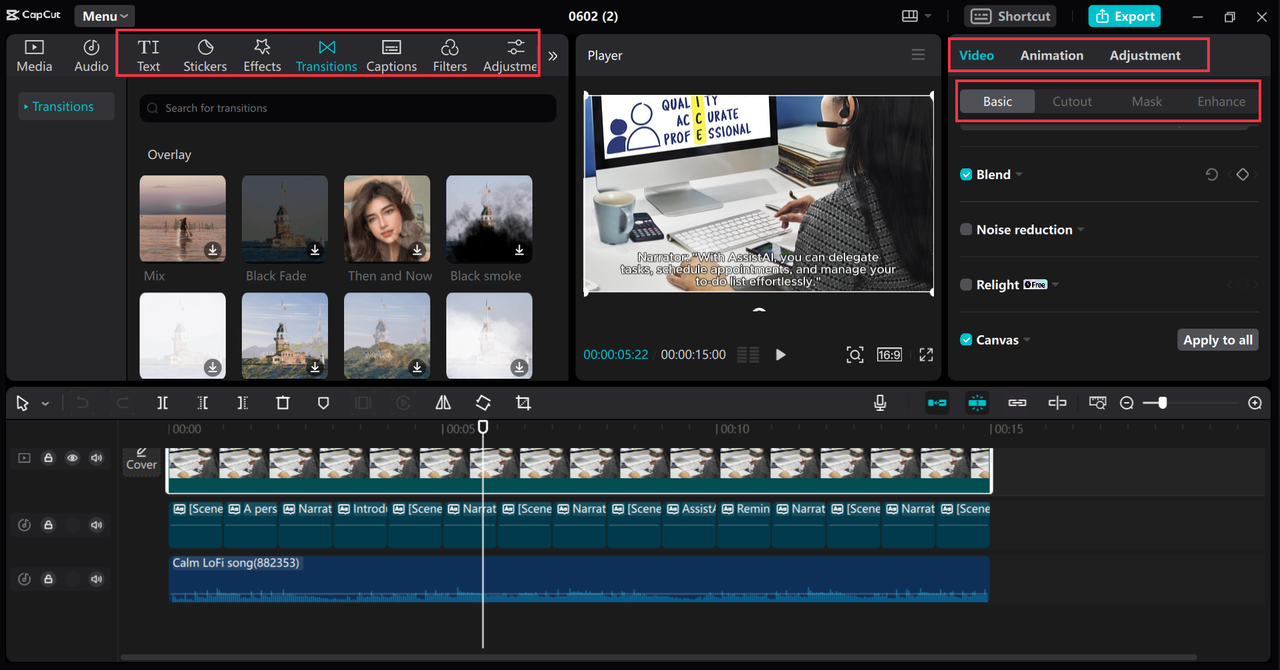Show more tabs with double chevron

553,56
